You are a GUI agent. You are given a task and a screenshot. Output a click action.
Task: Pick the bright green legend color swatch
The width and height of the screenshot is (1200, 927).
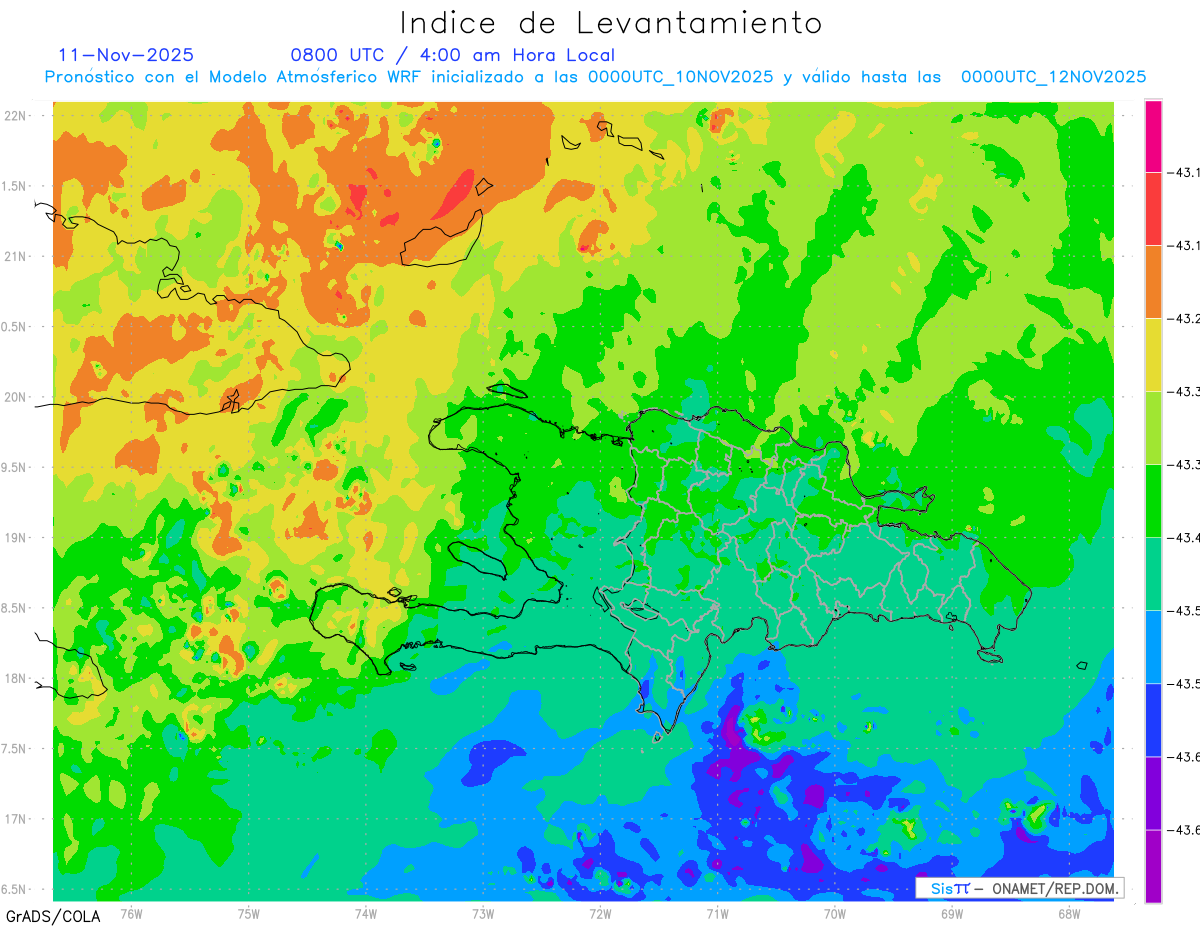(x=1153, y=501)
